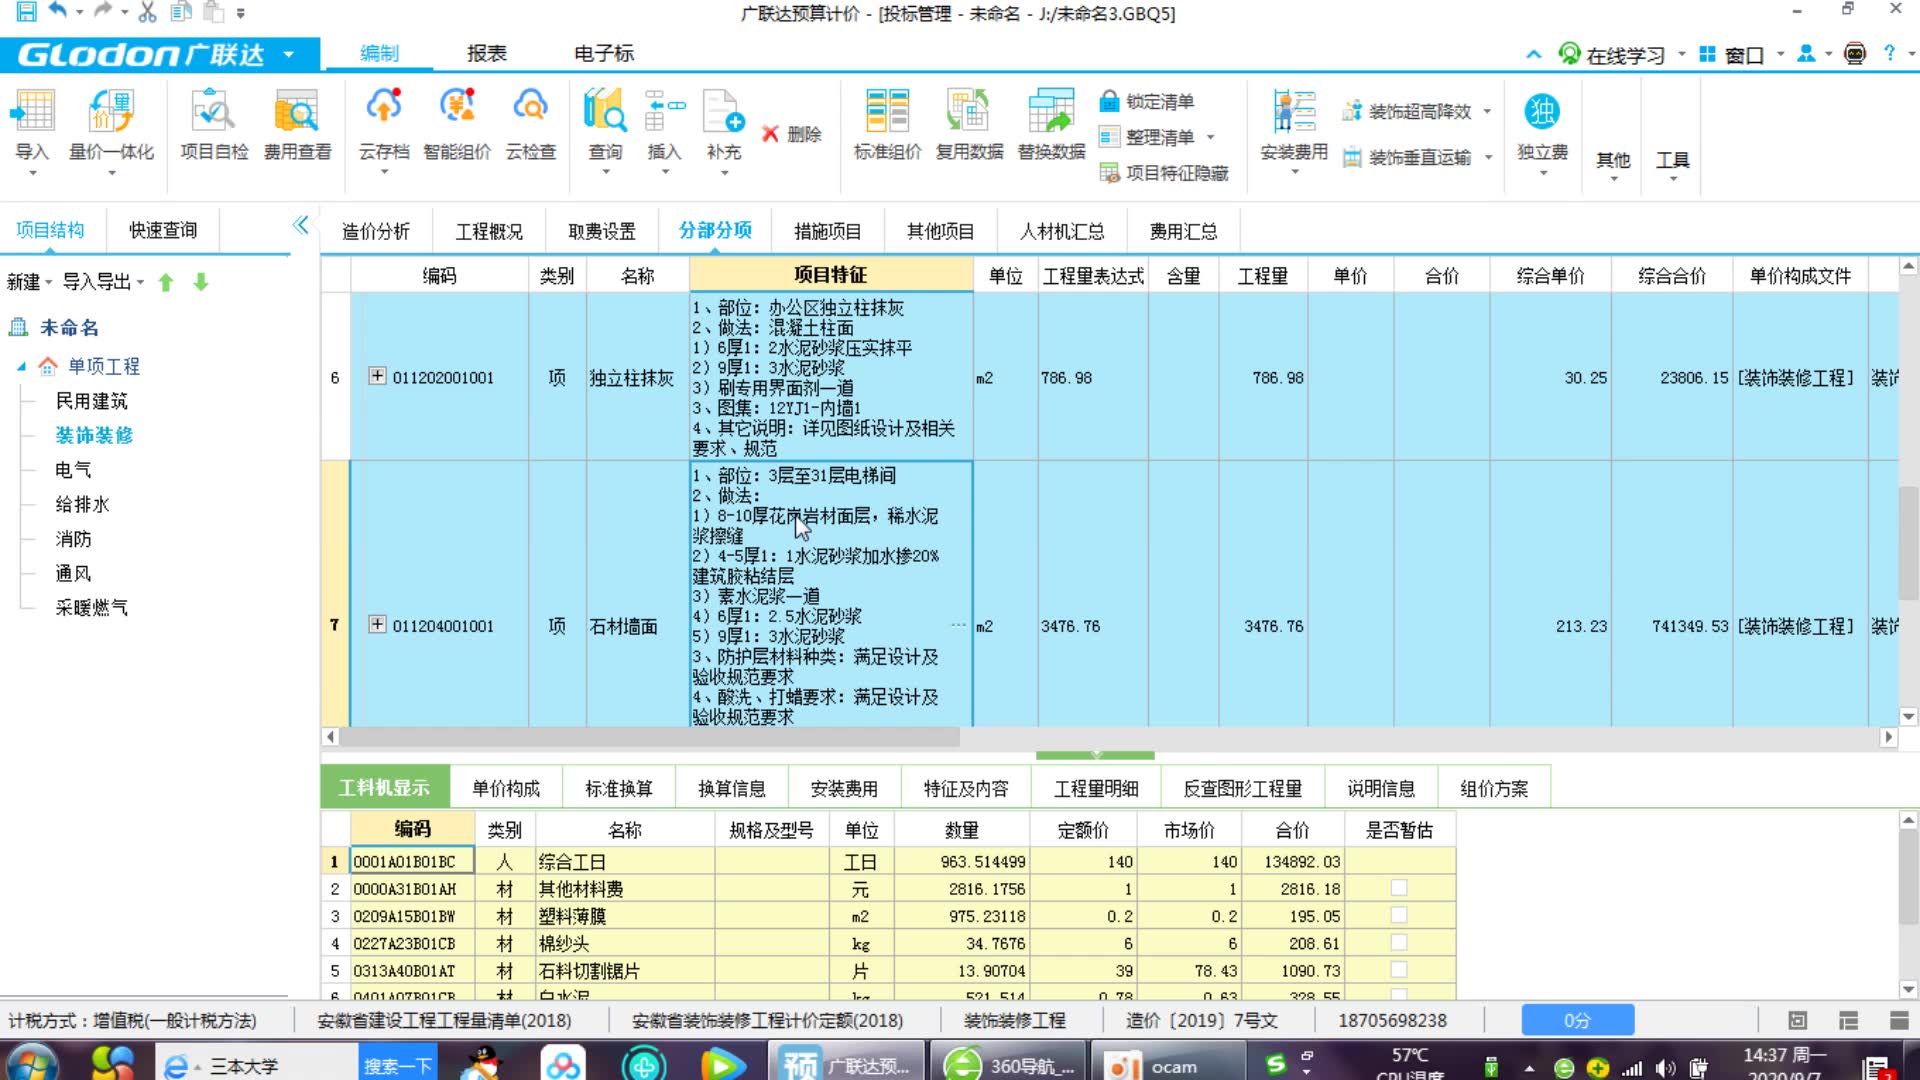Switch to 快速查询 panel
Image resolution: width=1920 pixels, height=1080 pixels.
click(x=162, y=229)
